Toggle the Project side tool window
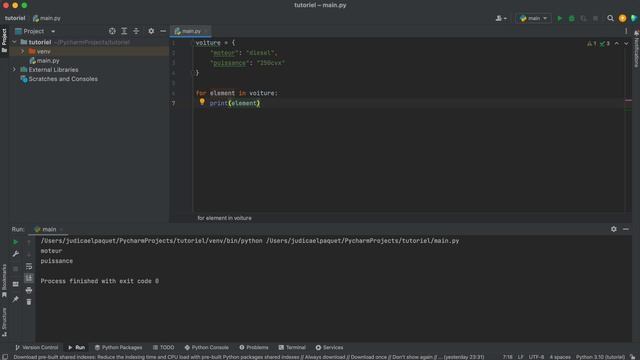The width and height of the screenshot is (640, 360). click(x=4, y=41)
